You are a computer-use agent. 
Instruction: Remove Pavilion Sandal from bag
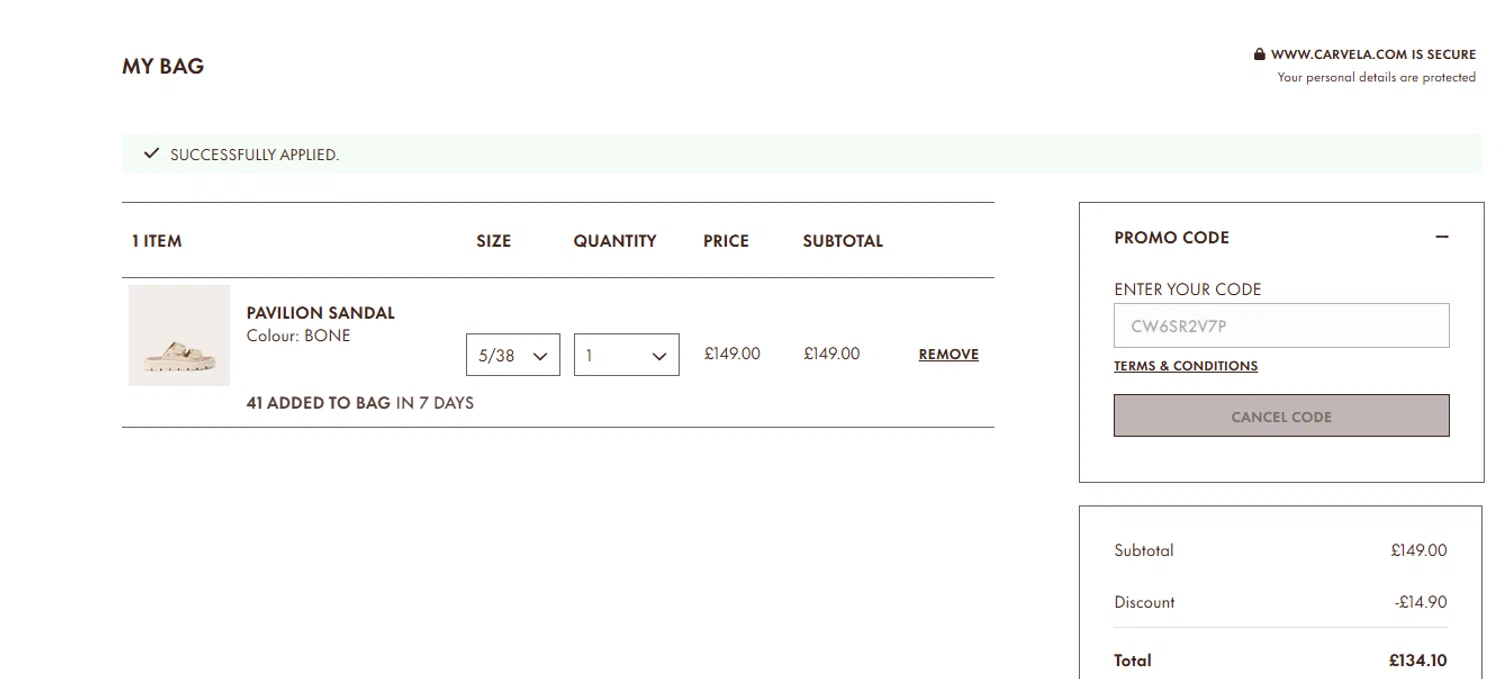(948, 354)
